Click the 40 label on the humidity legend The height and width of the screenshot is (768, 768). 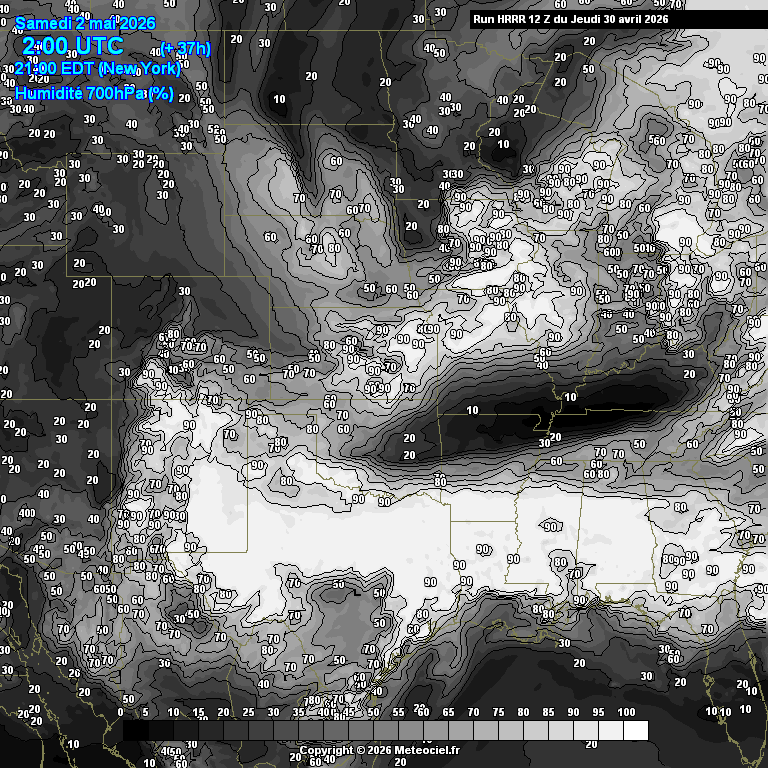pyautogui.click(x=324, y=713)
